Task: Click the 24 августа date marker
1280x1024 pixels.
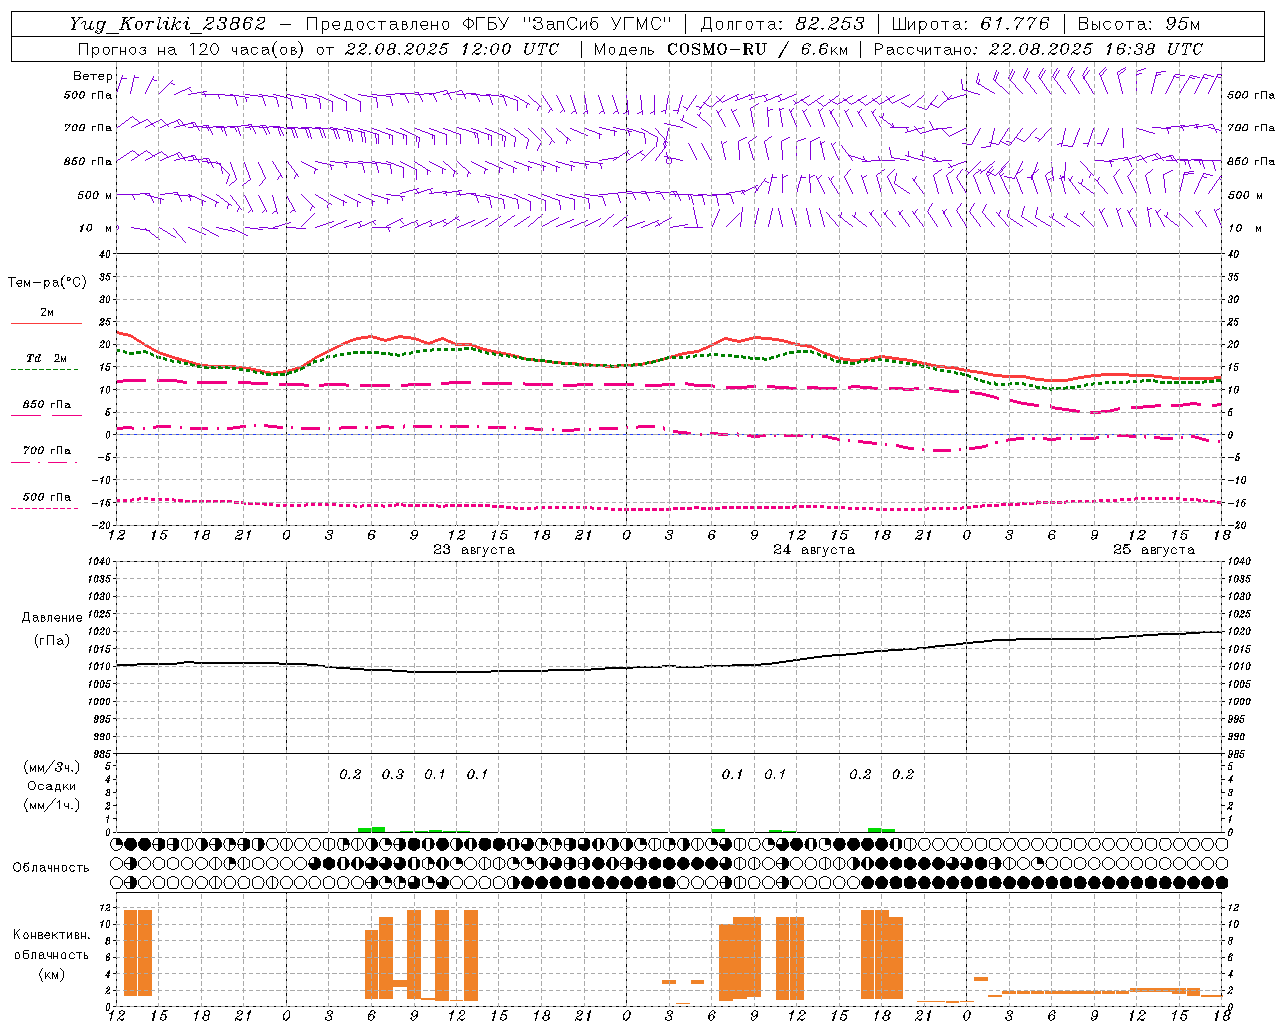Action: click(x=814, y=550)
